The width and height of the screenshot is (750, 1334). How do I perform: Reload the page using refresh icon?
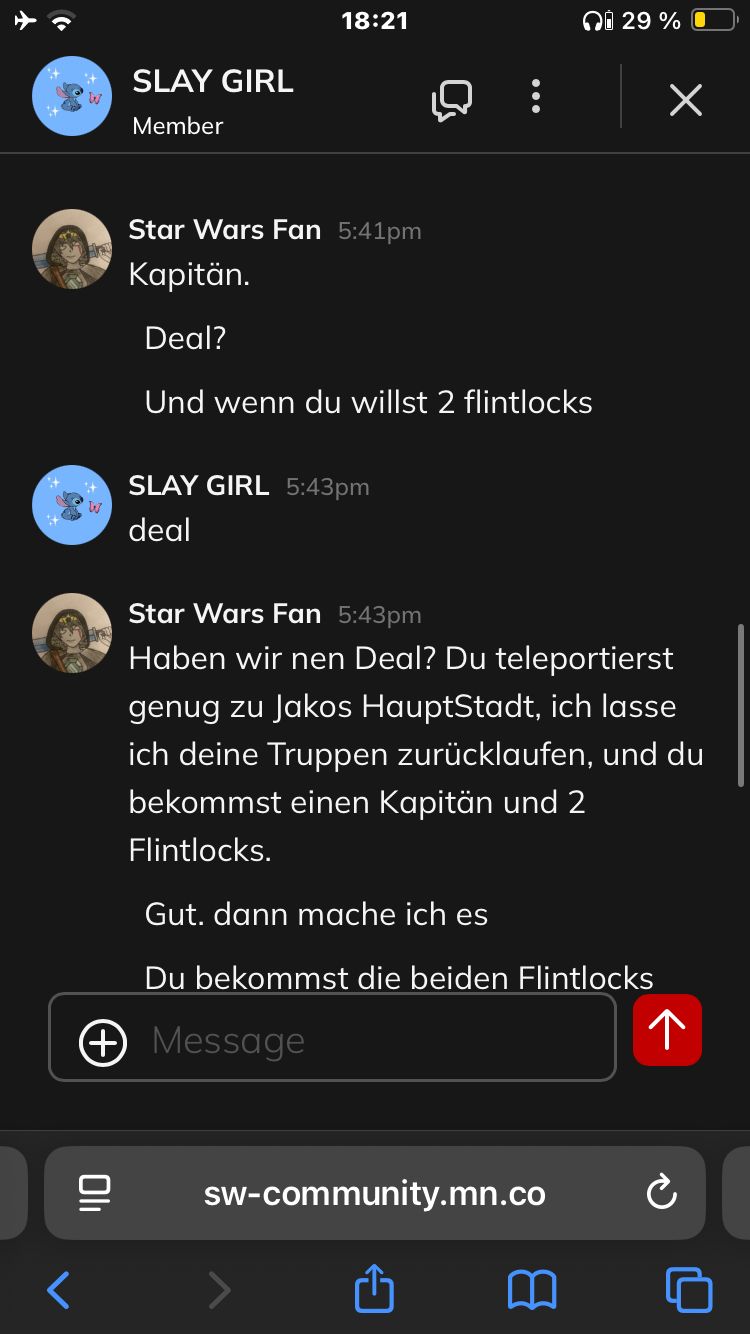click(662, 1192)
